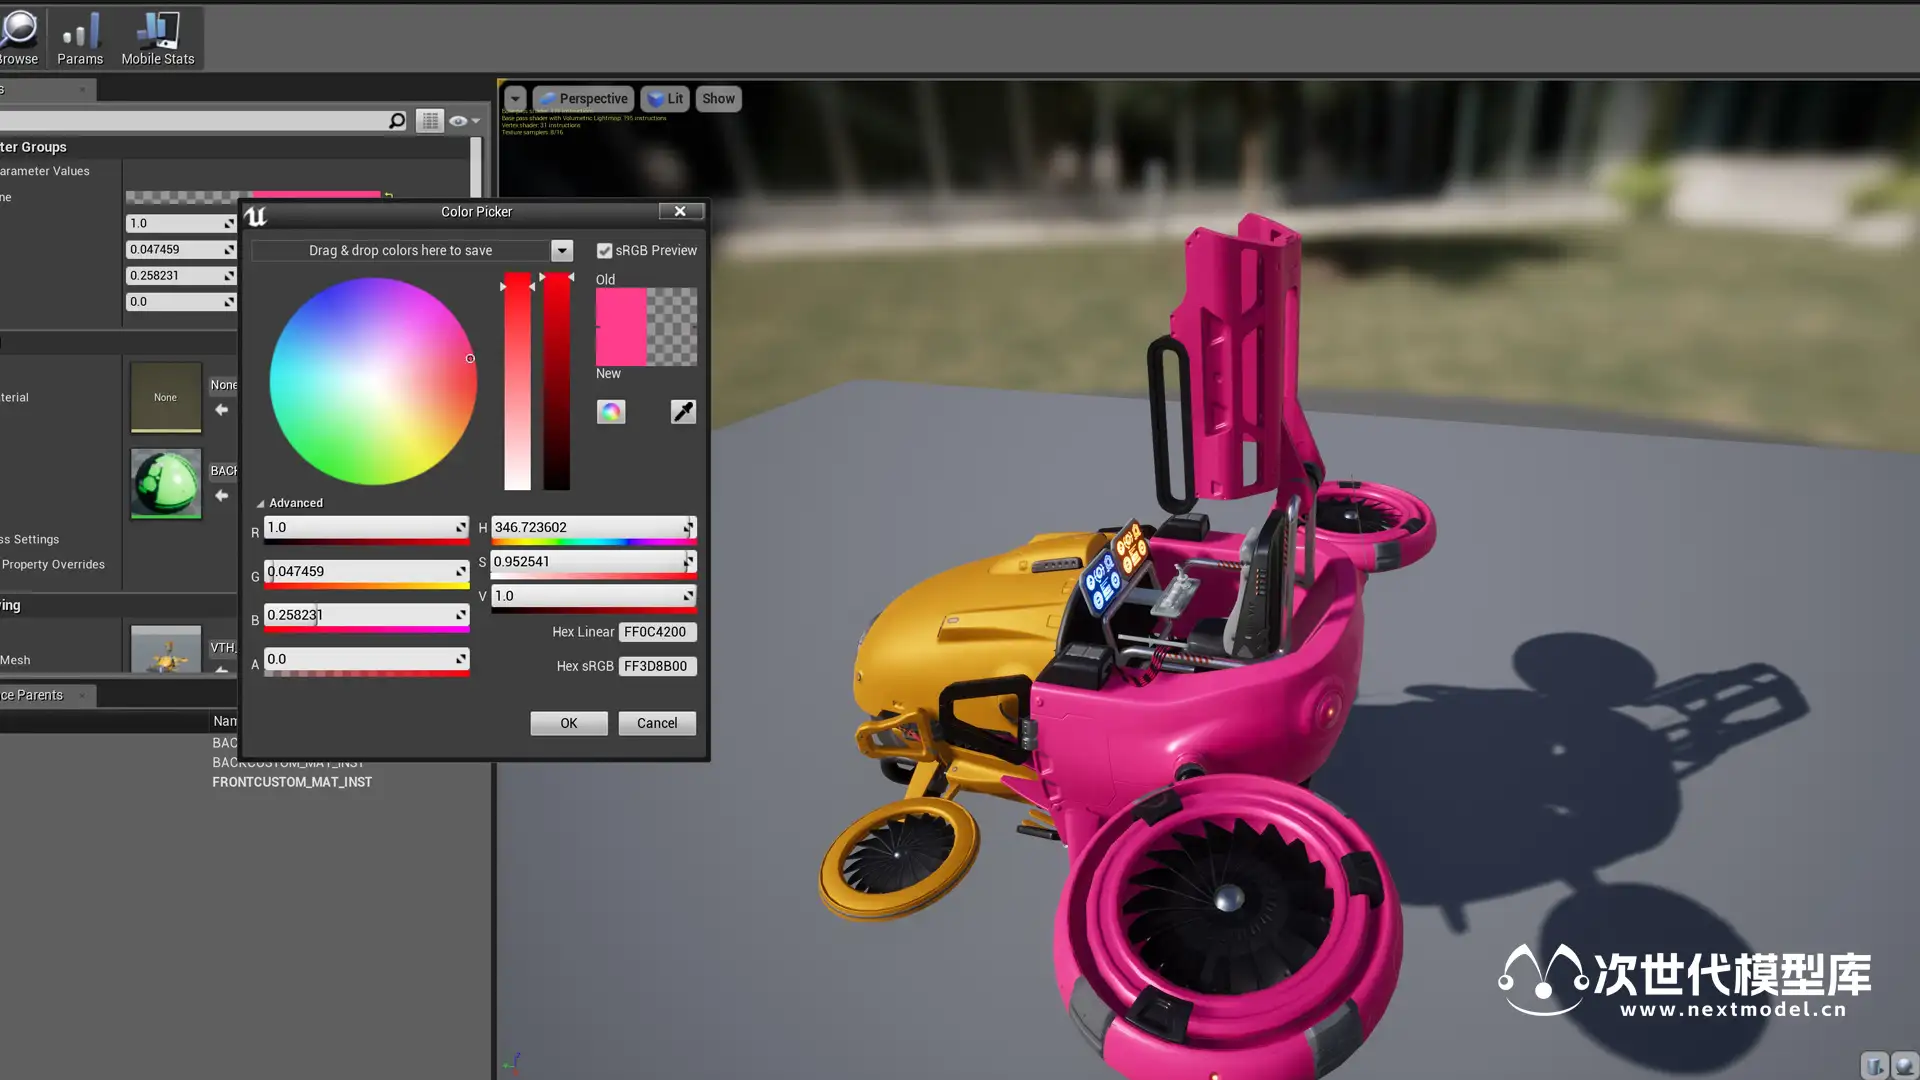Click the eyedropper color sampling tool

pyautogui.click(x=683, y=411)
